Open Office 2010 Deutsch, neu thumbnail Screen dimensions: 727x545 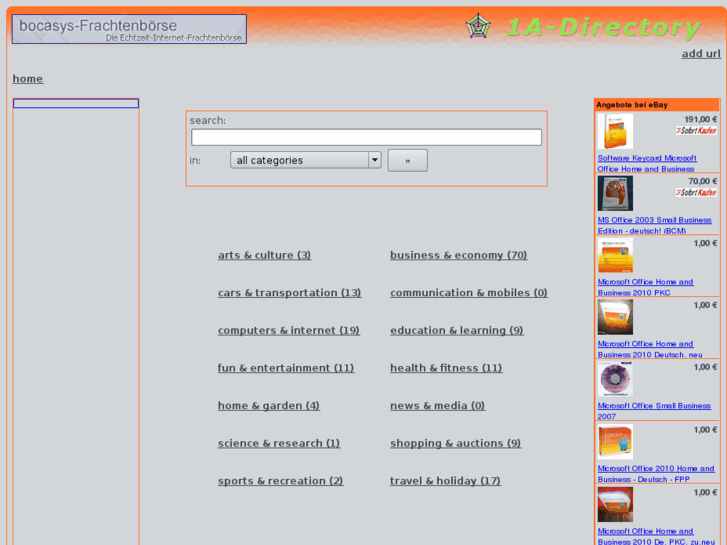point(615,317)
